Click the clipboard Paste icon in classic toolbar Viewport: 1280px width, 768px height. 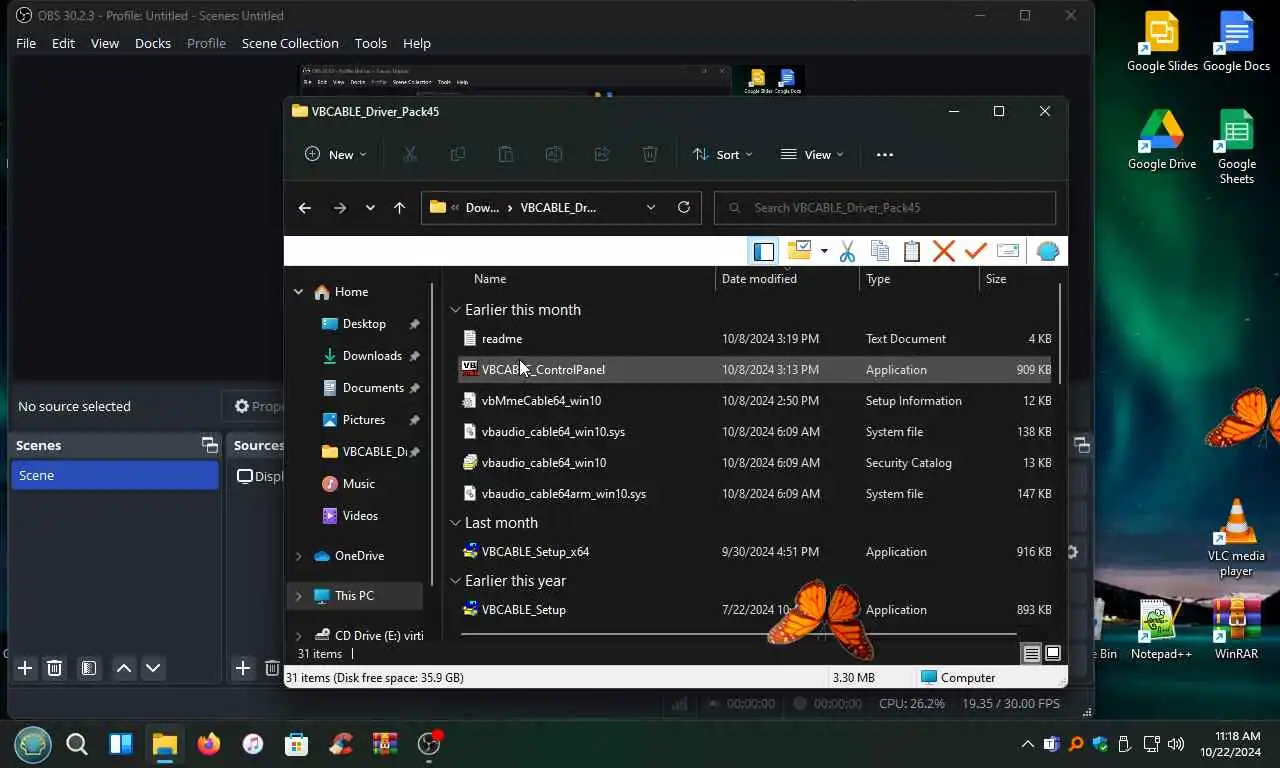911,251
